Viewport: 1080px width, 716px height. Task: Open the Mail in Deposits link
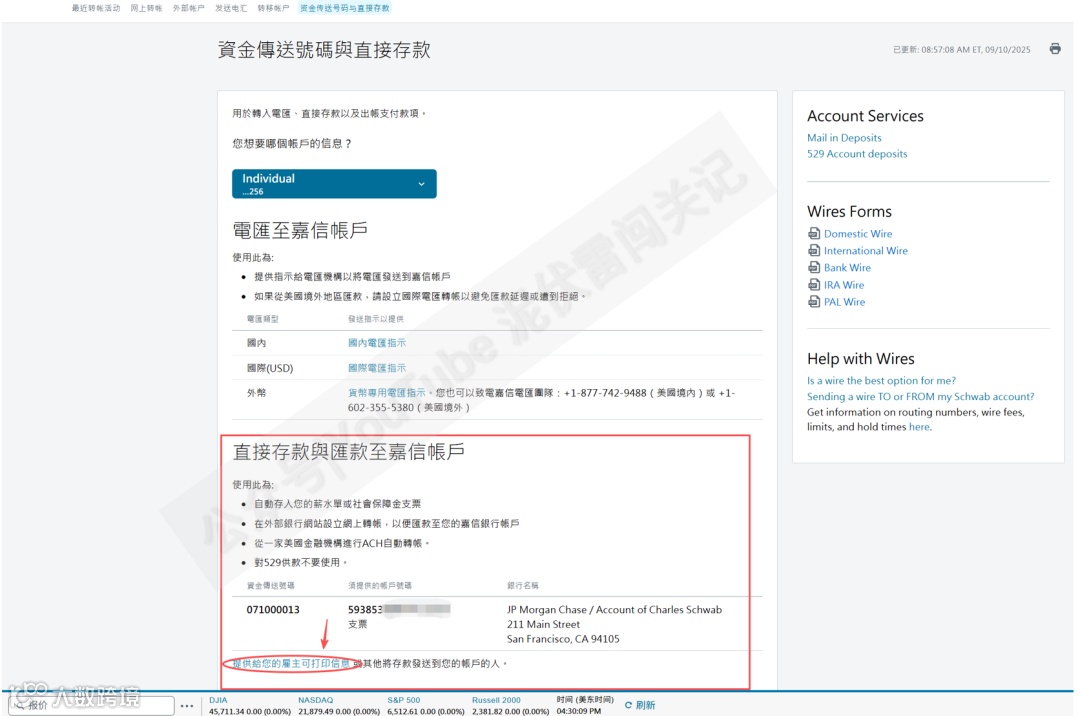(844, 138)
